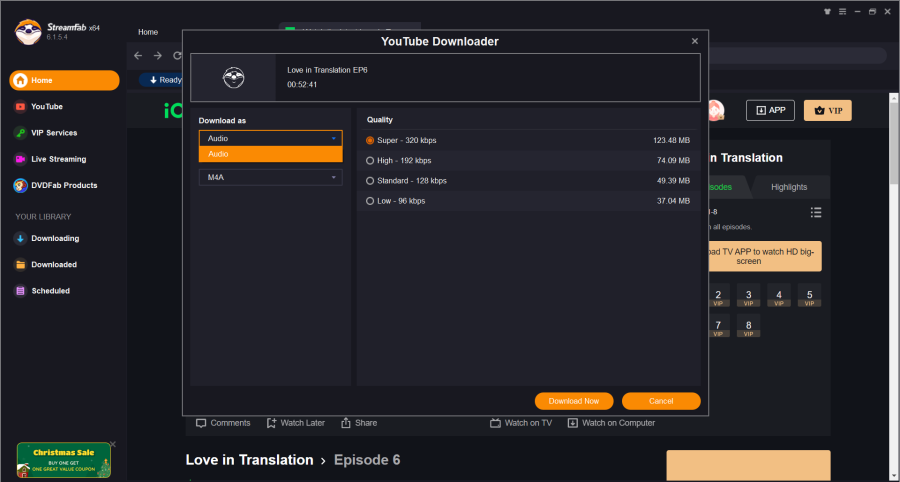
Task: Switch to the Home tab
Action: click(x=148, y=32)
